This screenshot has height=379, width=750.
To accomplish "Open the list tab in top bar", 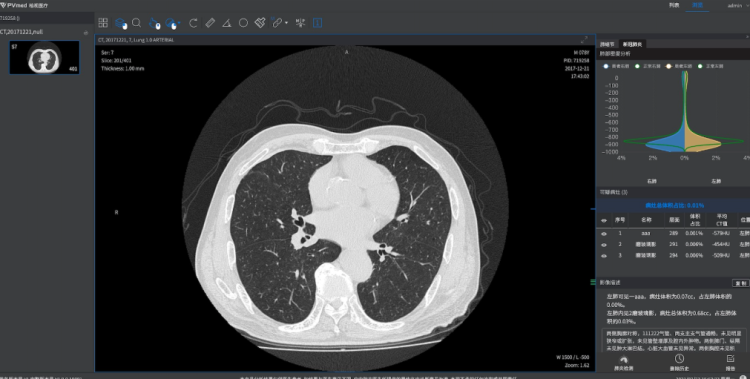I will (674, 5).
